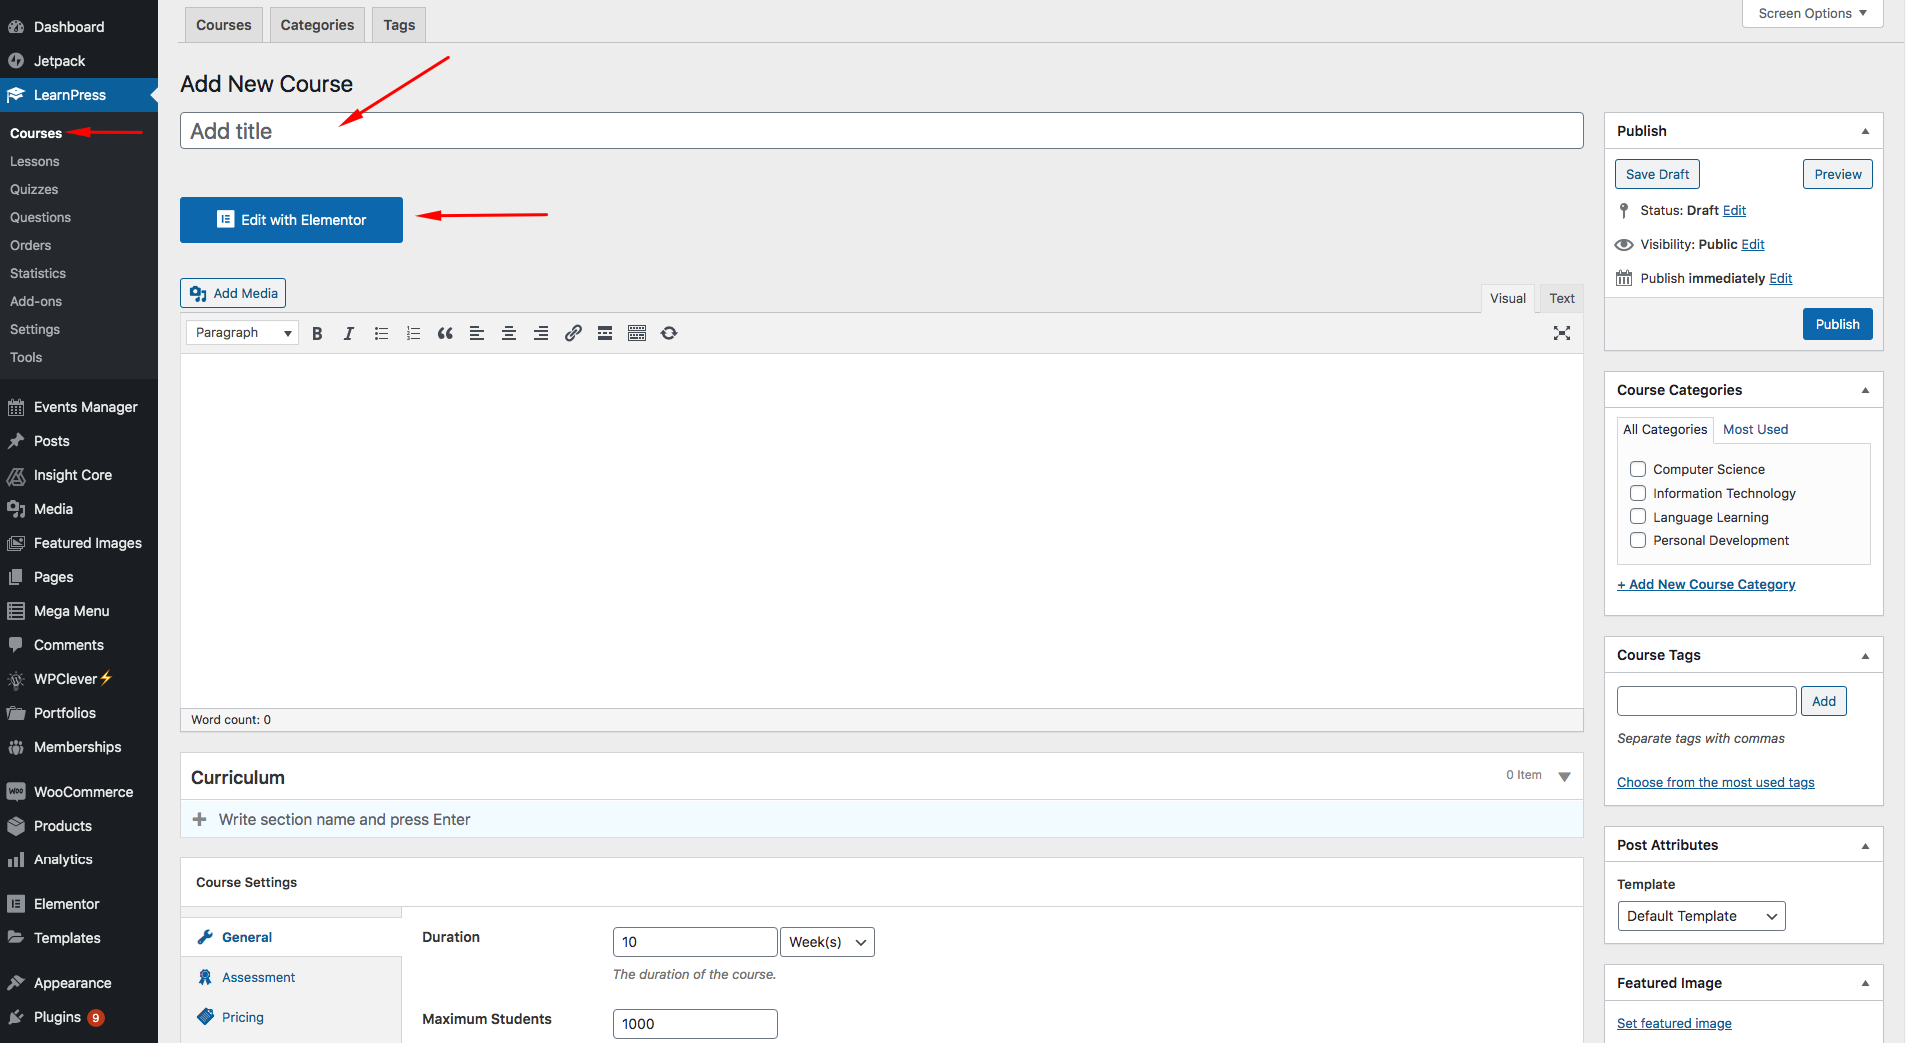
Task: Open Default Template dropdown
Action: pos(1701,916)
